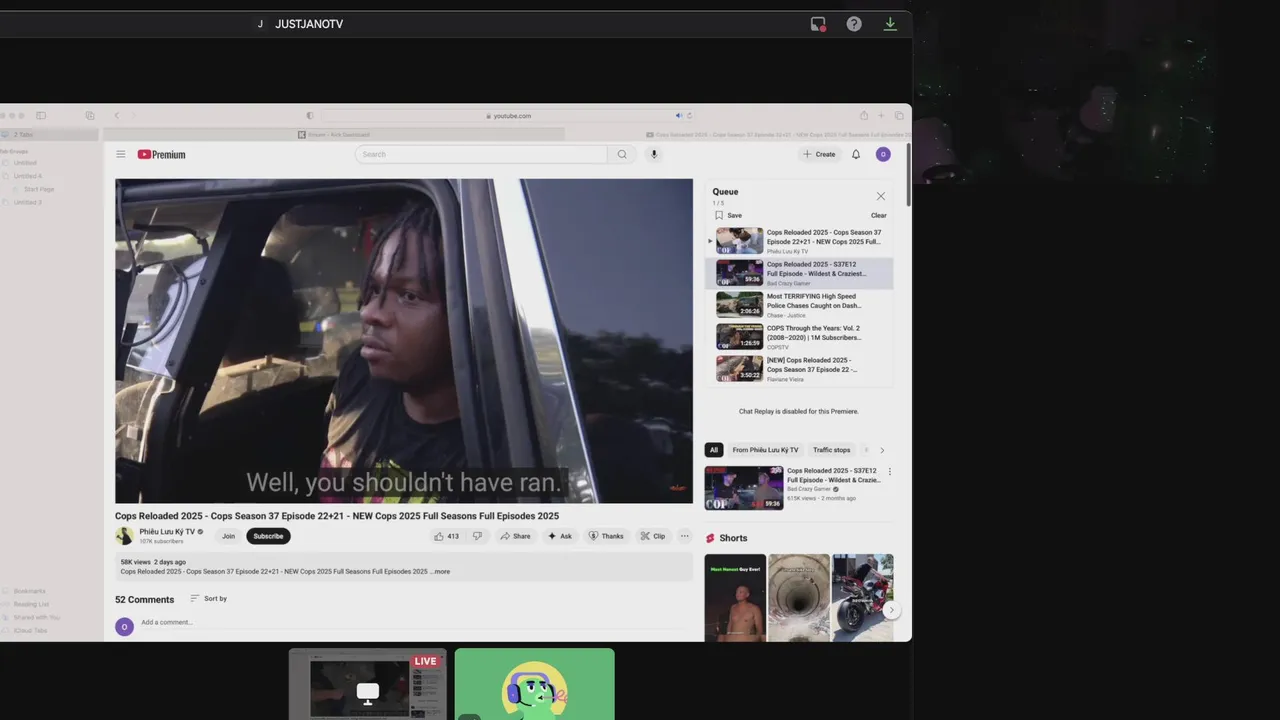Dislike the video with the thumbs-down icon
The image size is (1280, 720).
[x=477, y=536]
